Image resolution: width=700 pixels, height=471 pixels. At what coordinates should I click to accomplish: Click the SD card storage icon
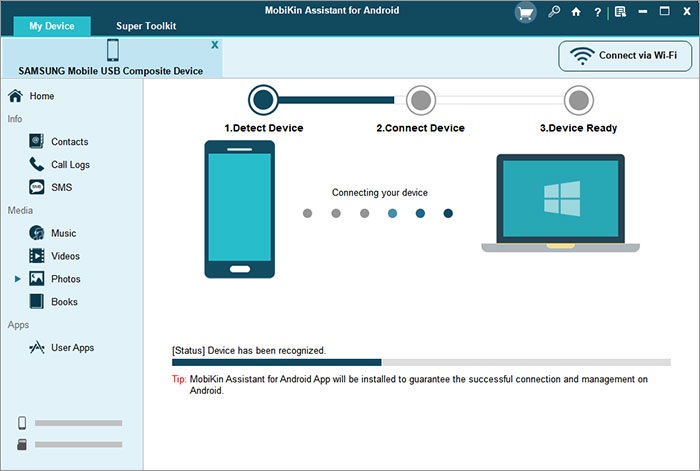(x=22, y=444)
